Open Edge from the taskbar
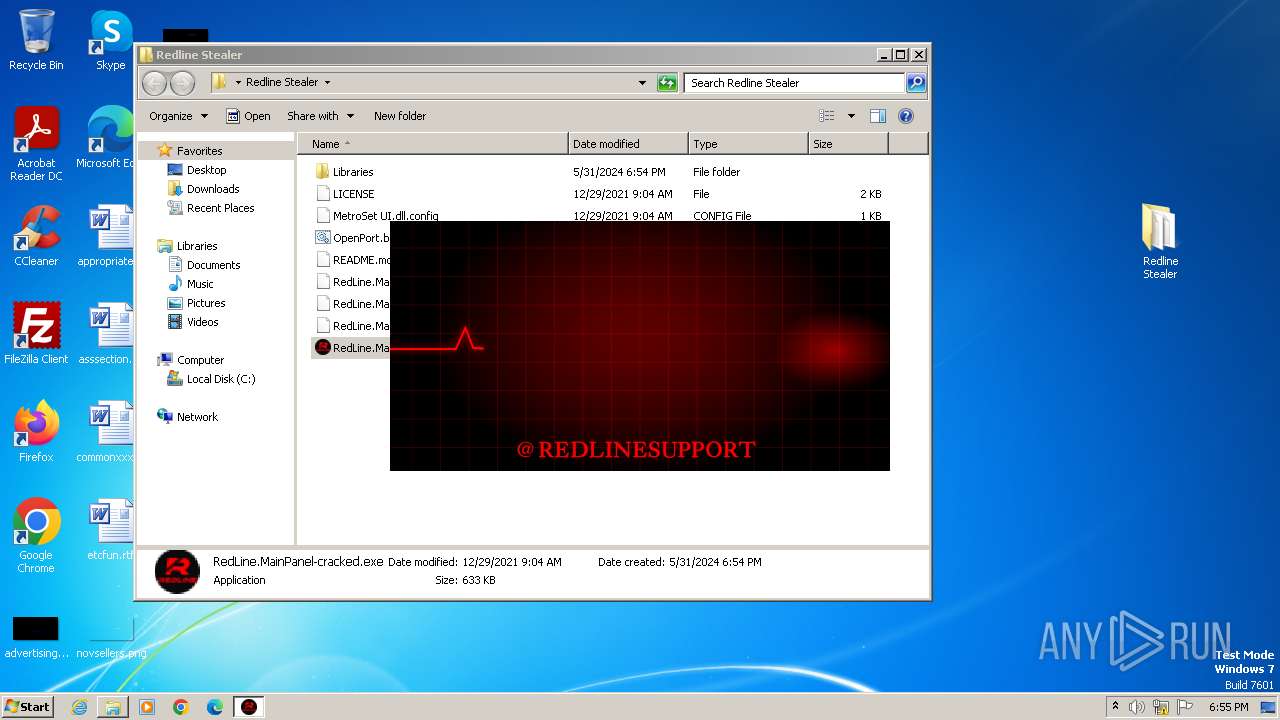Screen dimensions: 1280x720 tap(215, 707)
